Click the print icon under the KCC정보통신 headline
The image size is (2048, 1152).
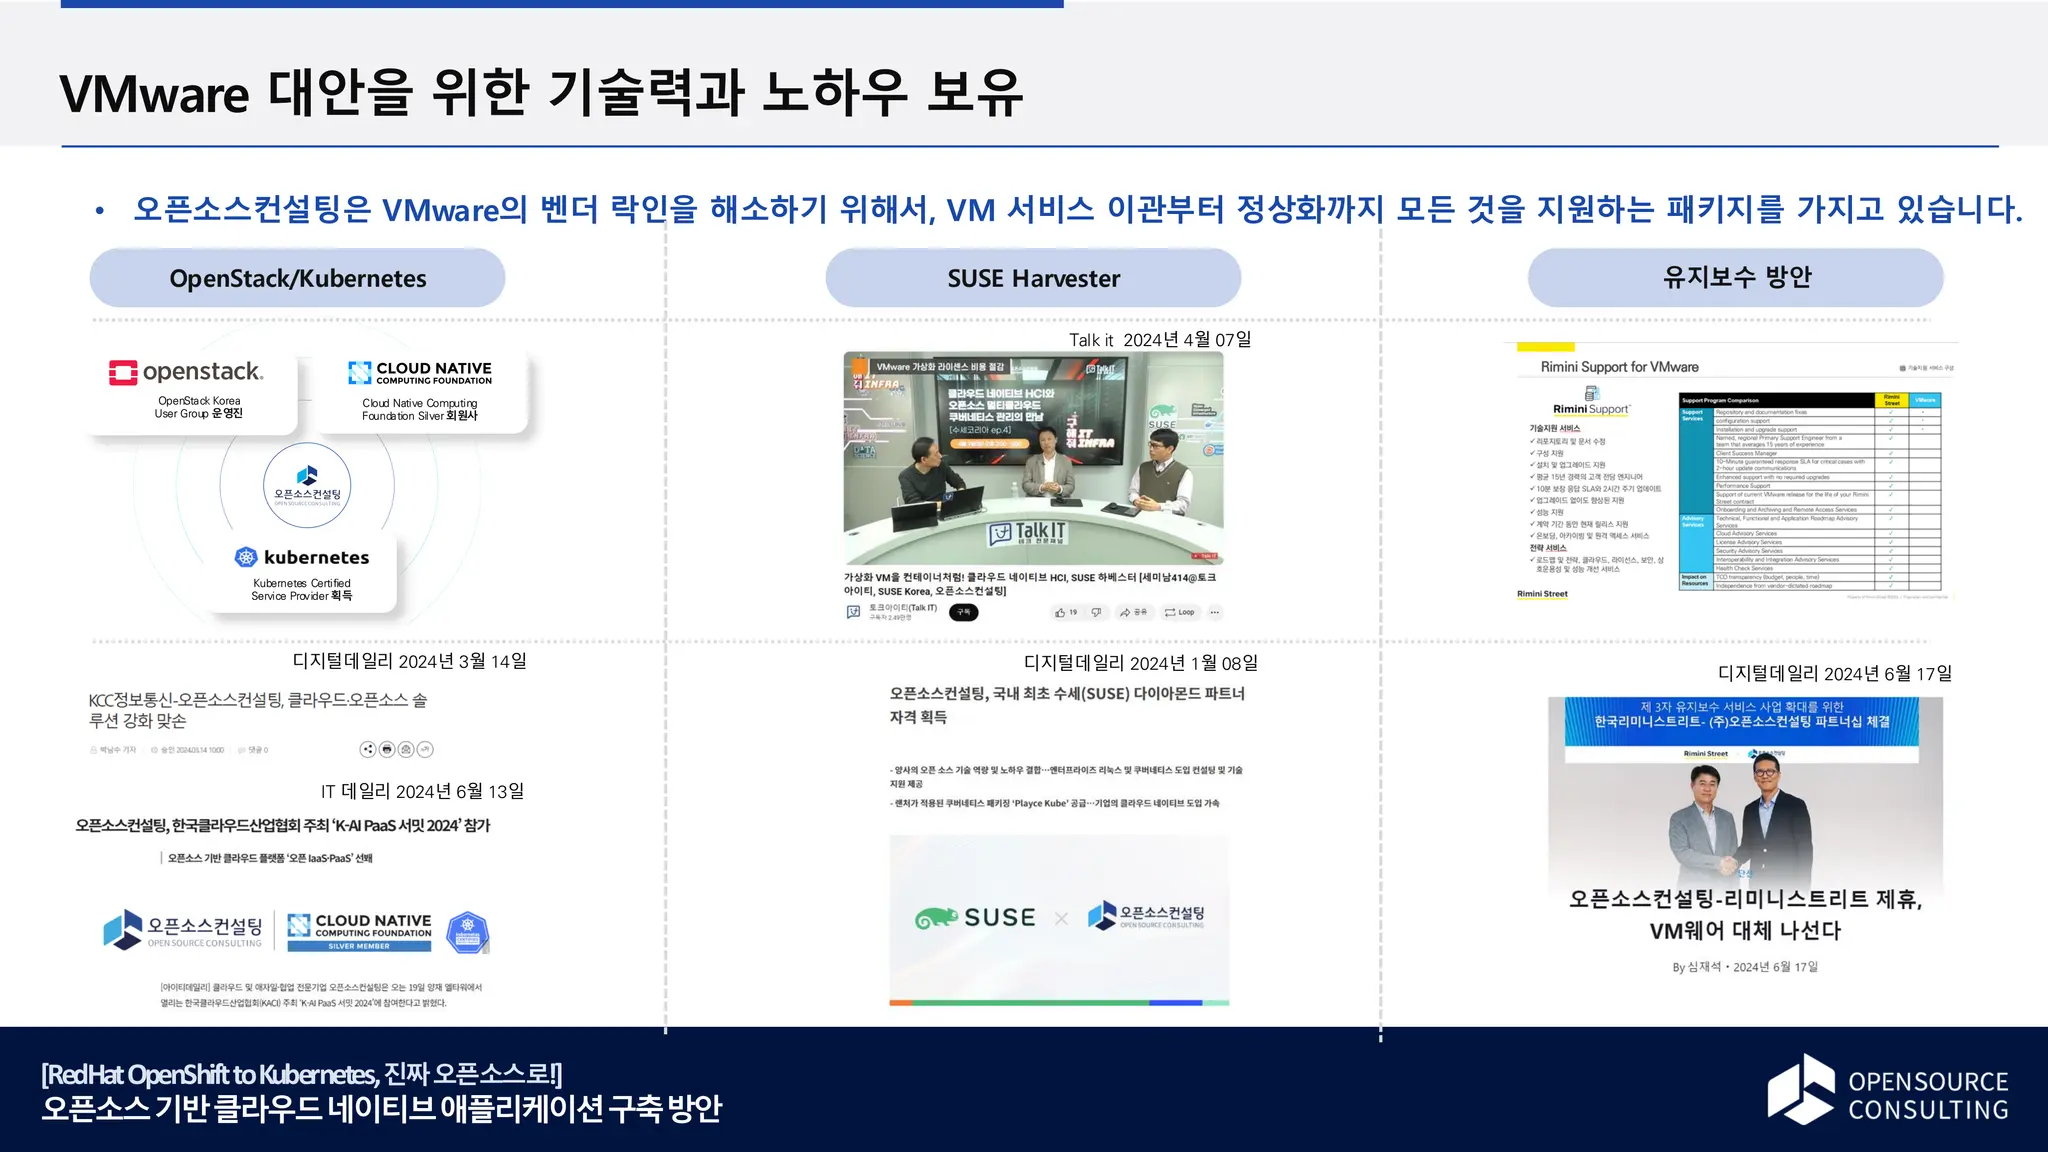tap(387, 749)
